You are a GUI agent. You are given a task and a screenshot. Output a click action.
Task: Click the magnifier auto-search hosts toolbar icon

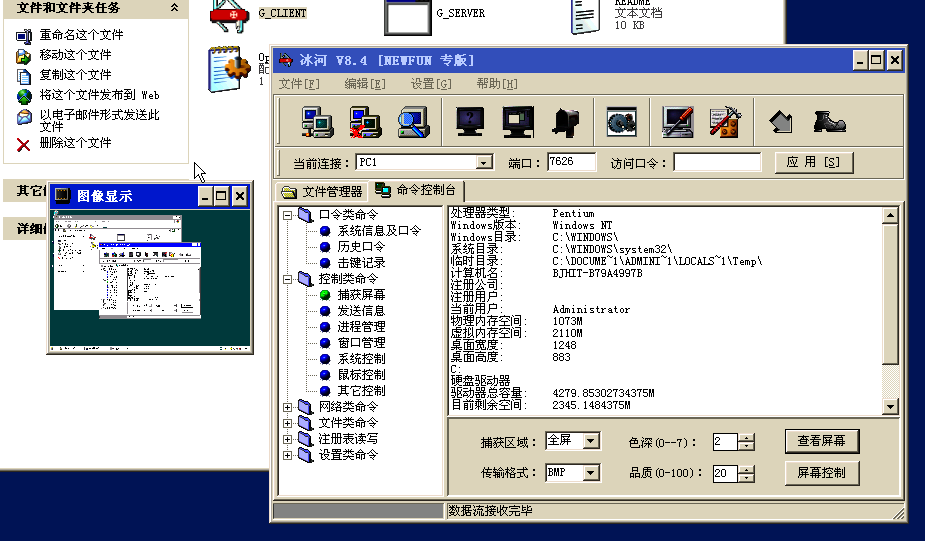click(x=413, y=122)
